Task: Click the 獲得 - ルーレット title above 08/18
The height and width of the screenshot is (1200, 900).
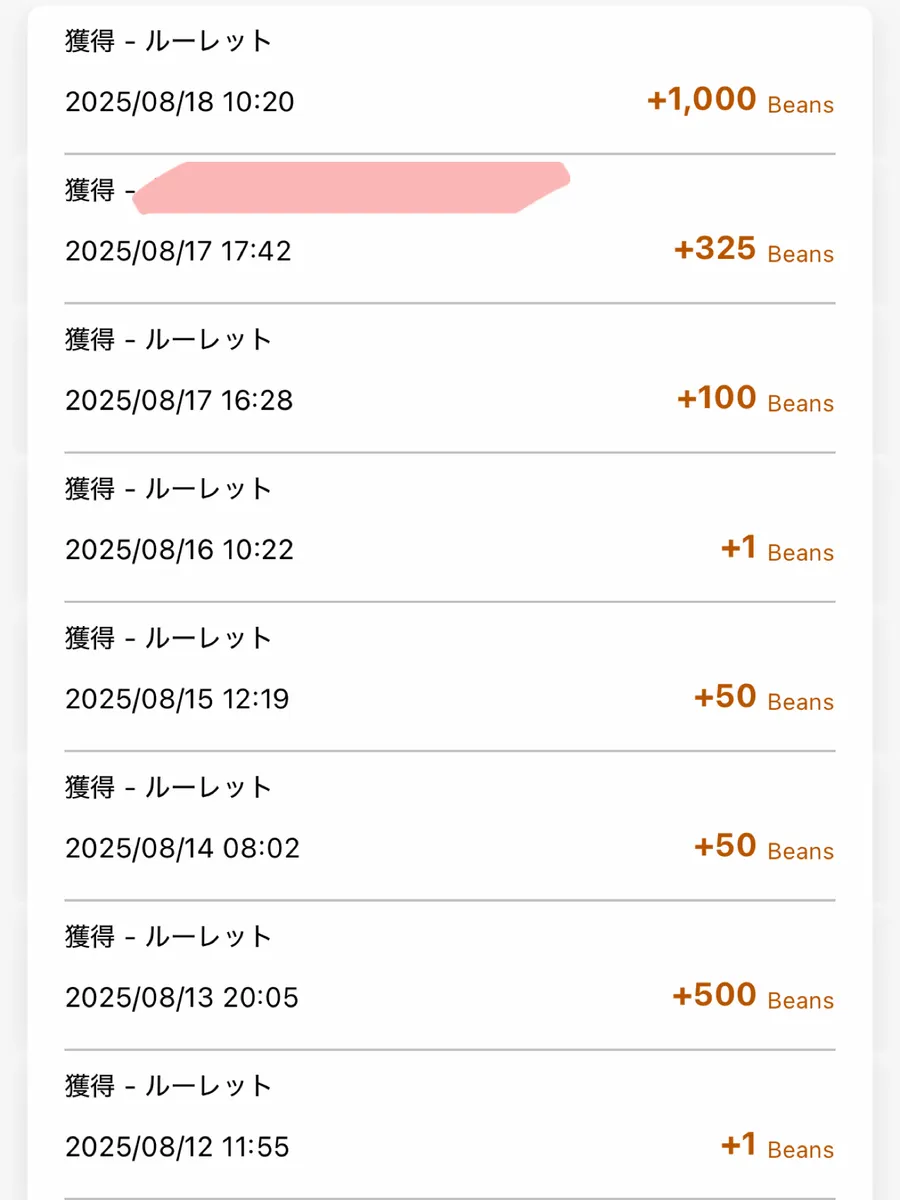Action: click(169, 41)
